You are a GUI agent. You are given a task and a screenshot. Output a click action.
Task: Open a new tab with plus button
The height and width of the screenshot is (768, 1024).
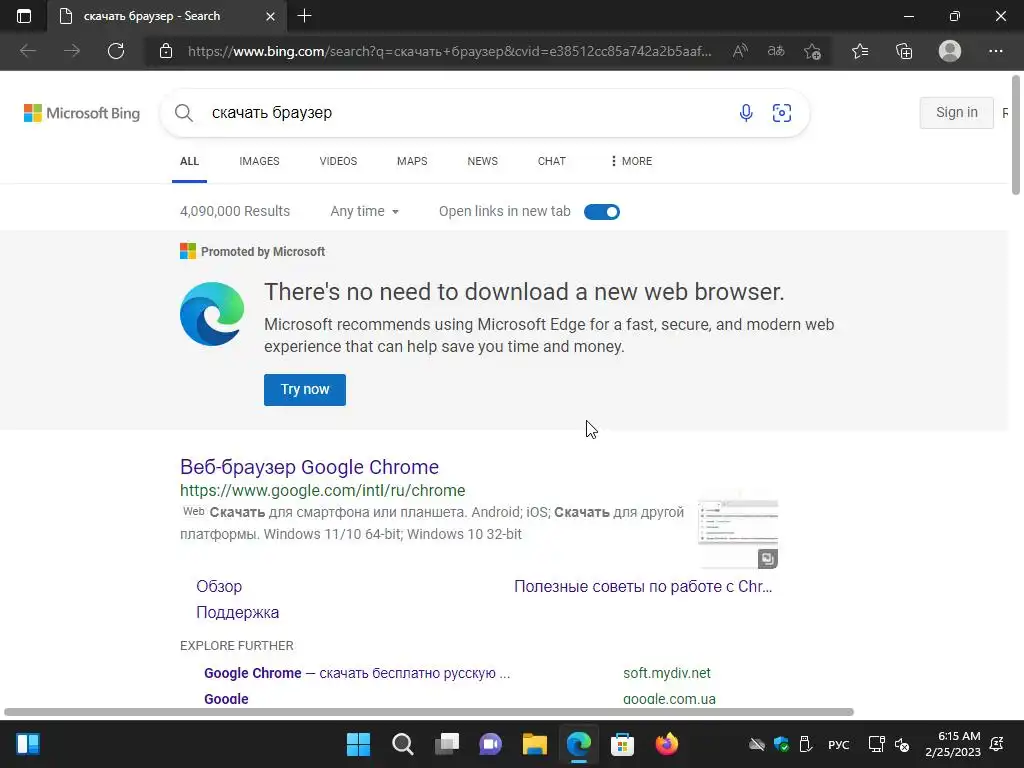[304, 16]
